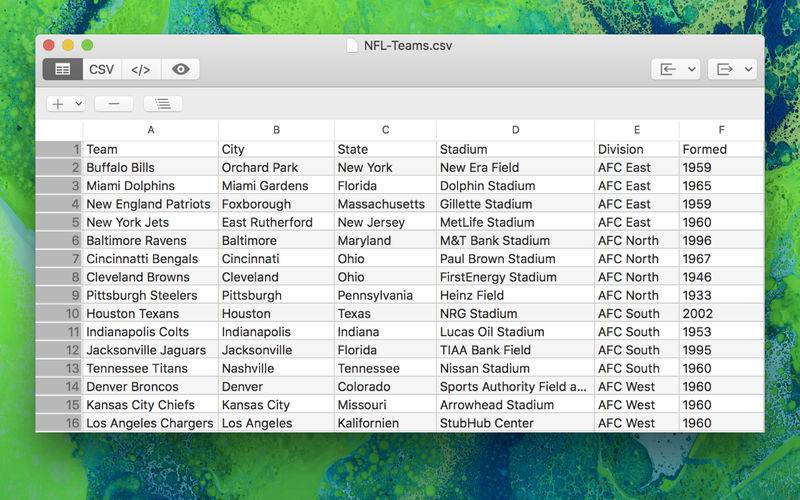This screenshot has width=800, height=500.
Task: Select column A header
Action: [x=151, y=130]
